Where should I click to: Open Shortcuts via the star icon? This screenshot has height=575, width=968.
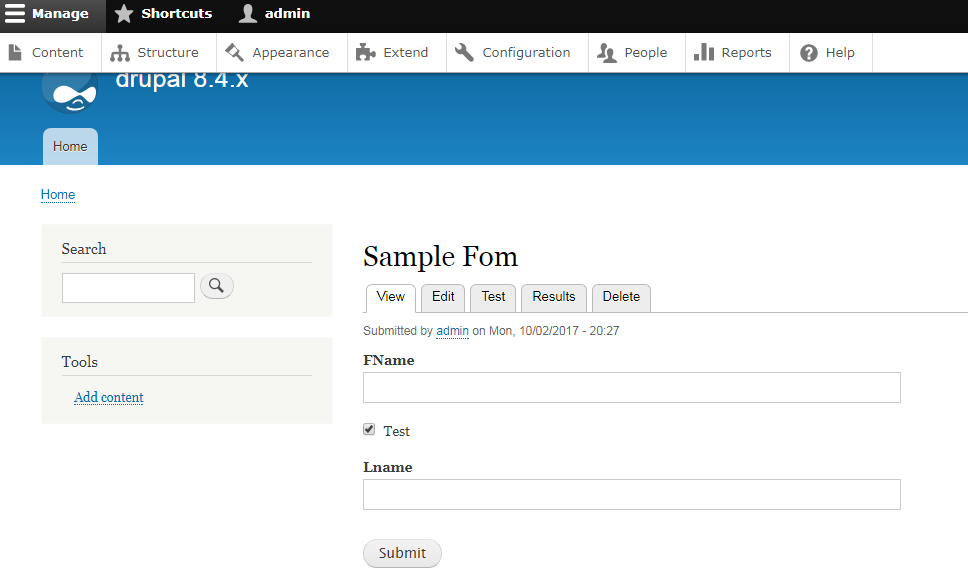pos(124,14)
